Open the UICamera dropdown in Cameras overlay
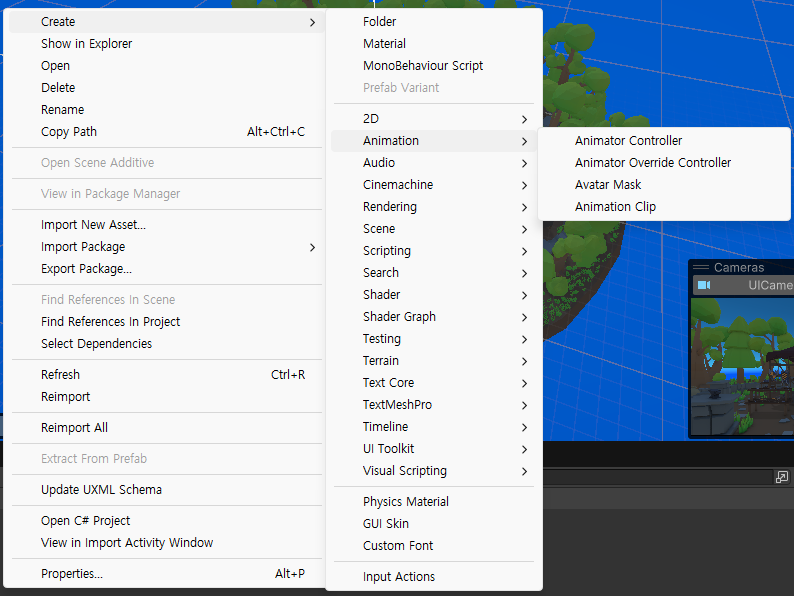Screen dimensions: 794x596 [x=743, y=285]
